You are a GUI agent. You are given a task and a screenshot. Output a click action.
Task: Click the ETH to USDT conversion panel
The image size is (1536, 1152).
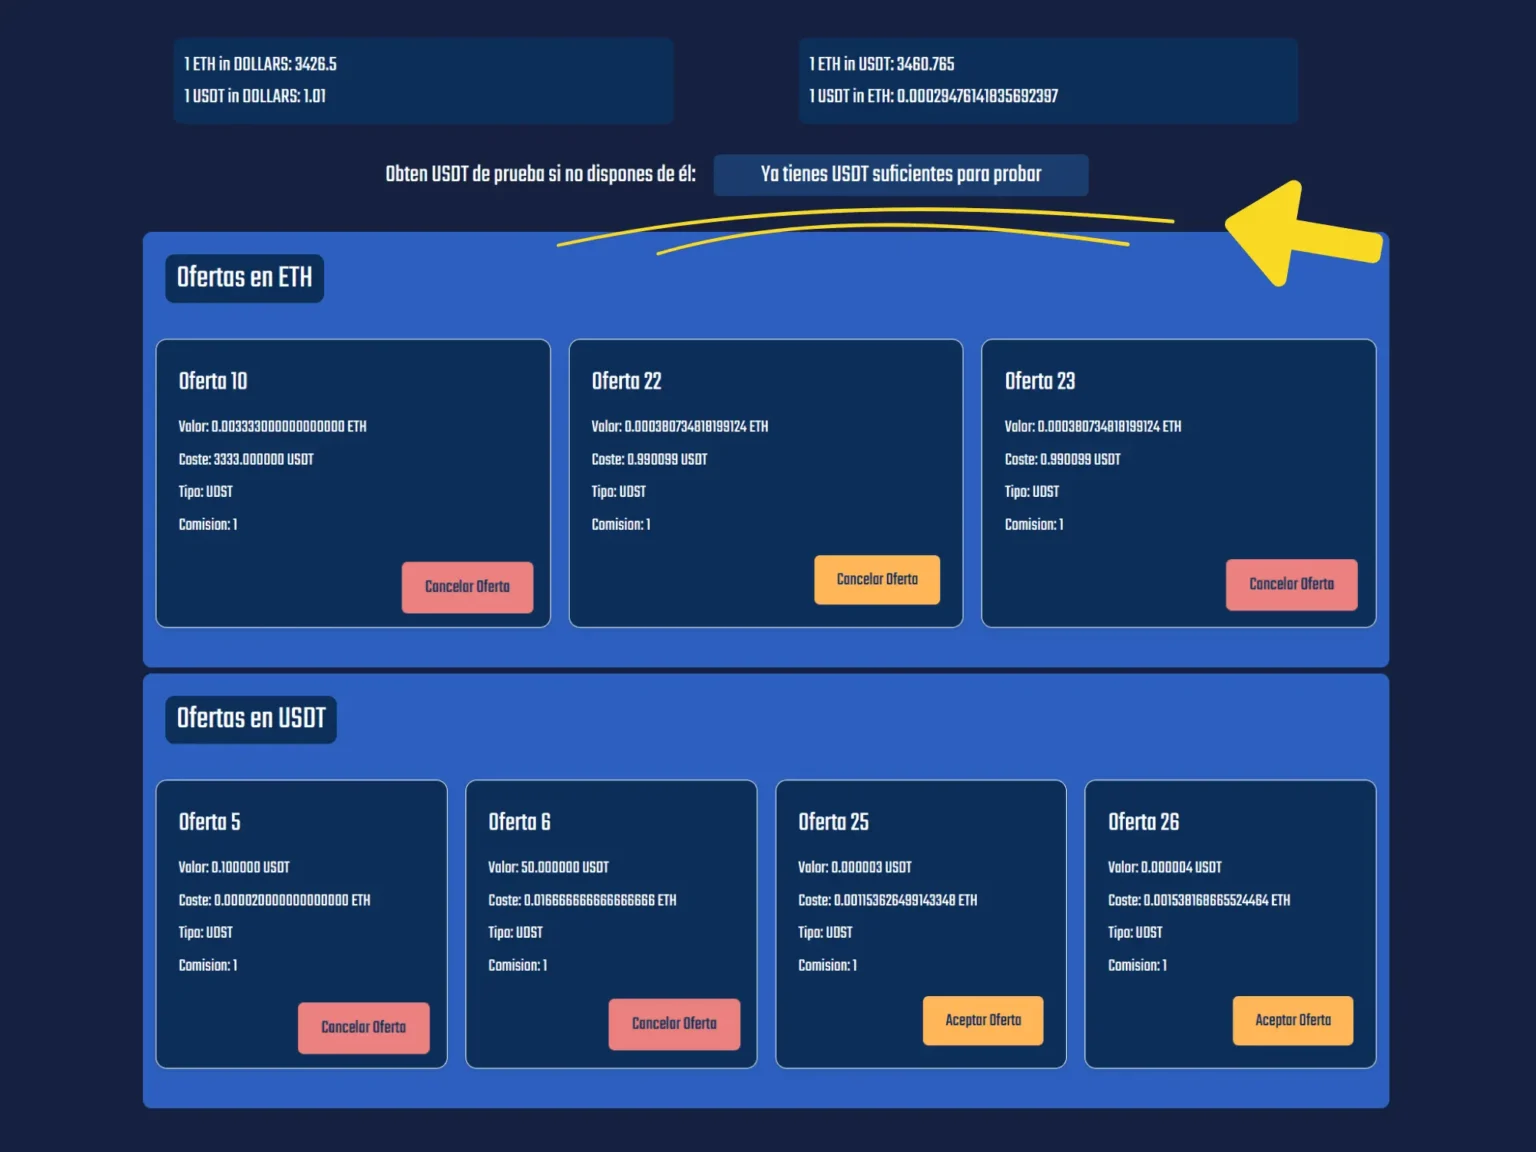point(1048,80)
